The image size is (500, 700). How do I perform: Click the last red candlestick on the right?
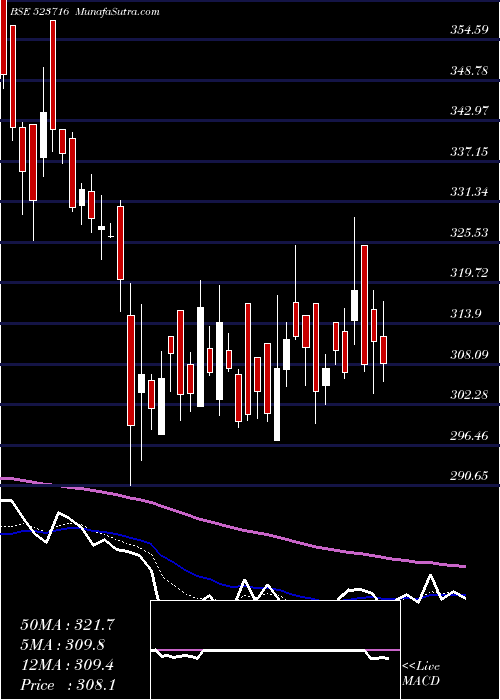(x=383, y=350)
